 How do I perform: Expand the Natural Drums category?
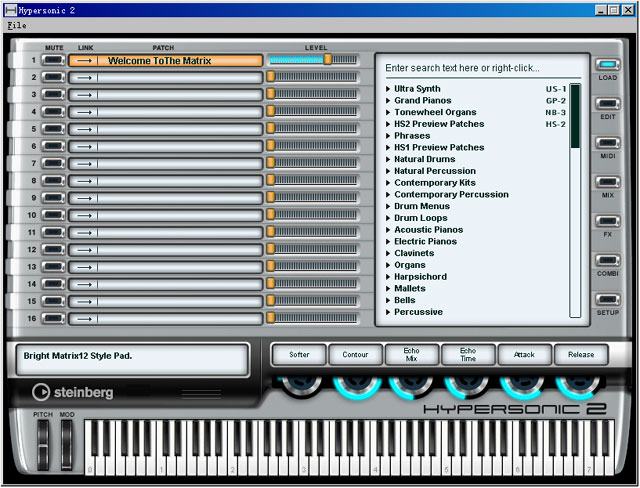(x=389, y=160)
